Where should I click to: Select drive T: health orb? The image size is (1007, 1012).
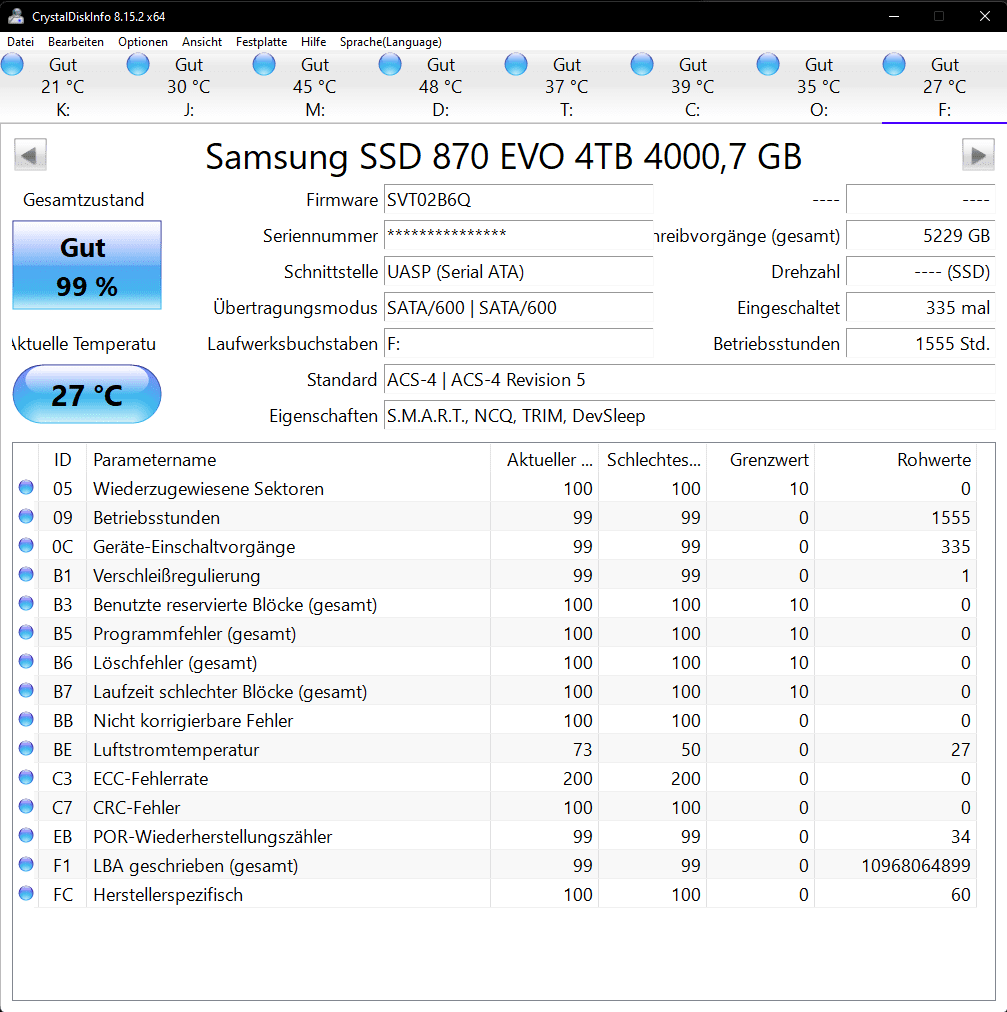coord(516,65)
